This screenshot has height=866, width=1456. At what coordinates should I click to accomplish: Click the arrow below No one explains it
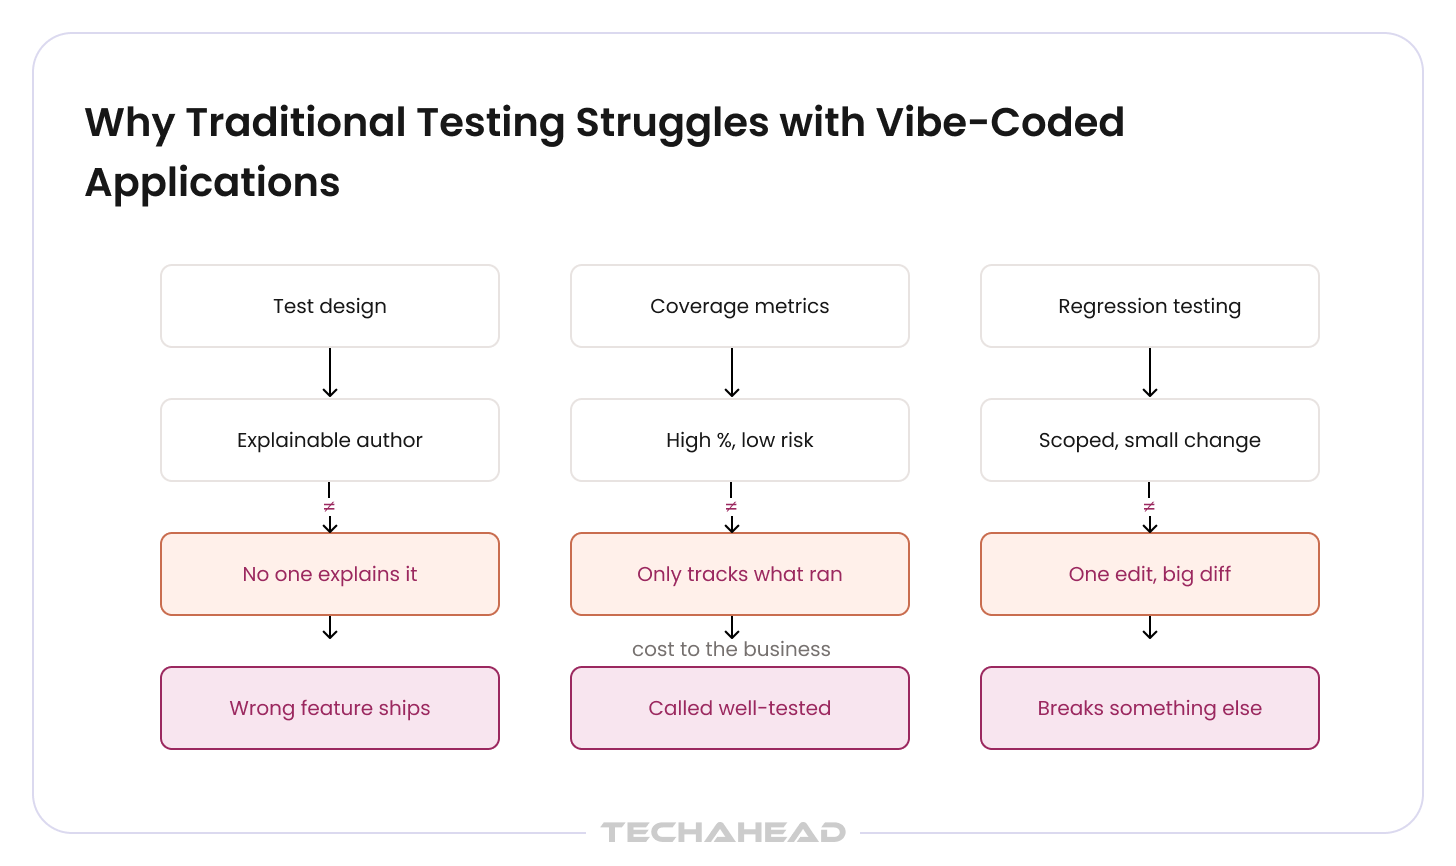(330, 628)
